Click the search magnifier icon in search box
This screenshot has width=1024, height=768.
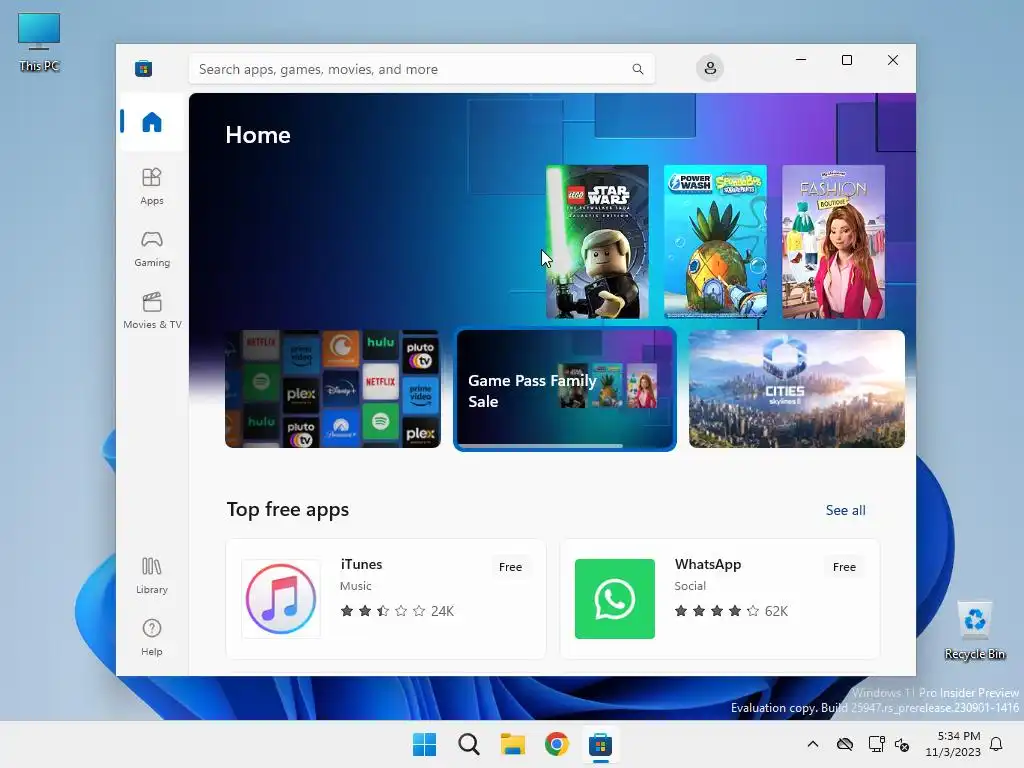click(x=638, y=69)
